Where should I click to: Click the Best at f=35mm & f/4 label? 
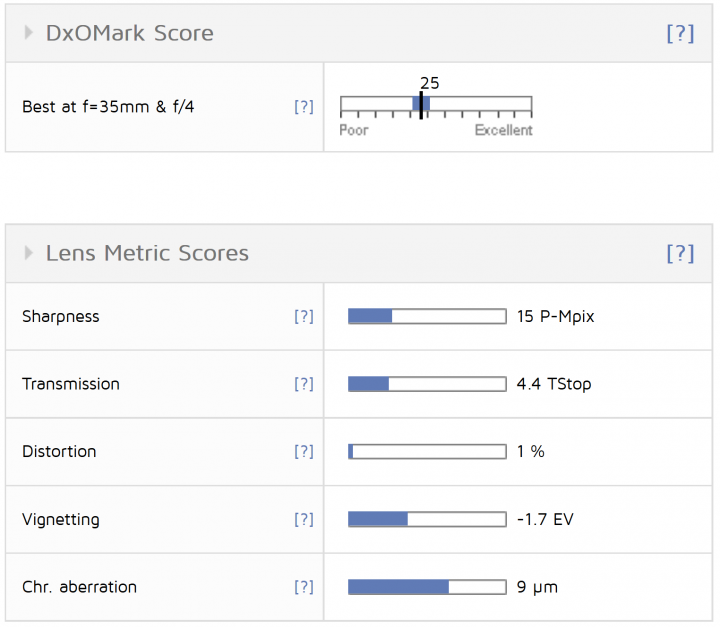tap(108, 106)
